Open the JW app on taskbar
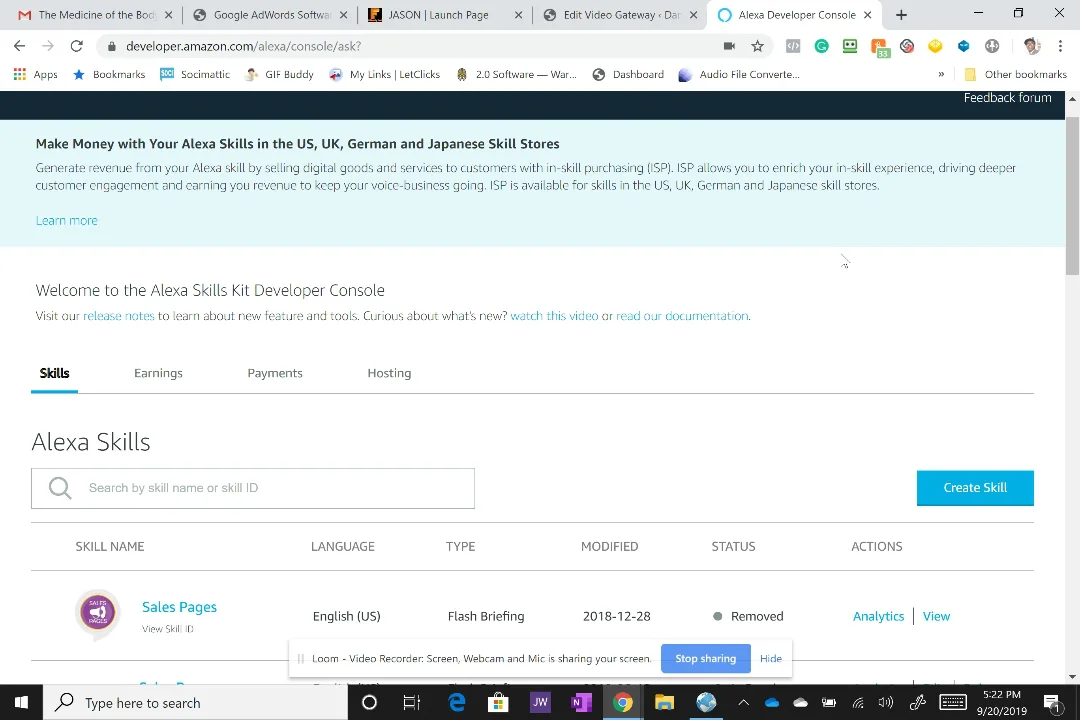1080x720 pixels. [x=540, y=703]
